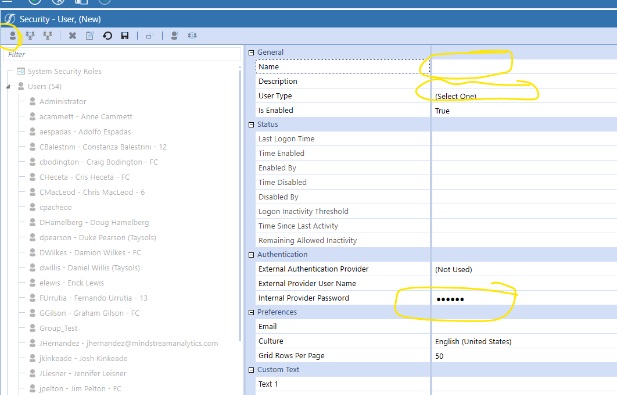
Task: Click the user tree vertical scrollbar
Action: pyautogui.click(x=240, y=205)
